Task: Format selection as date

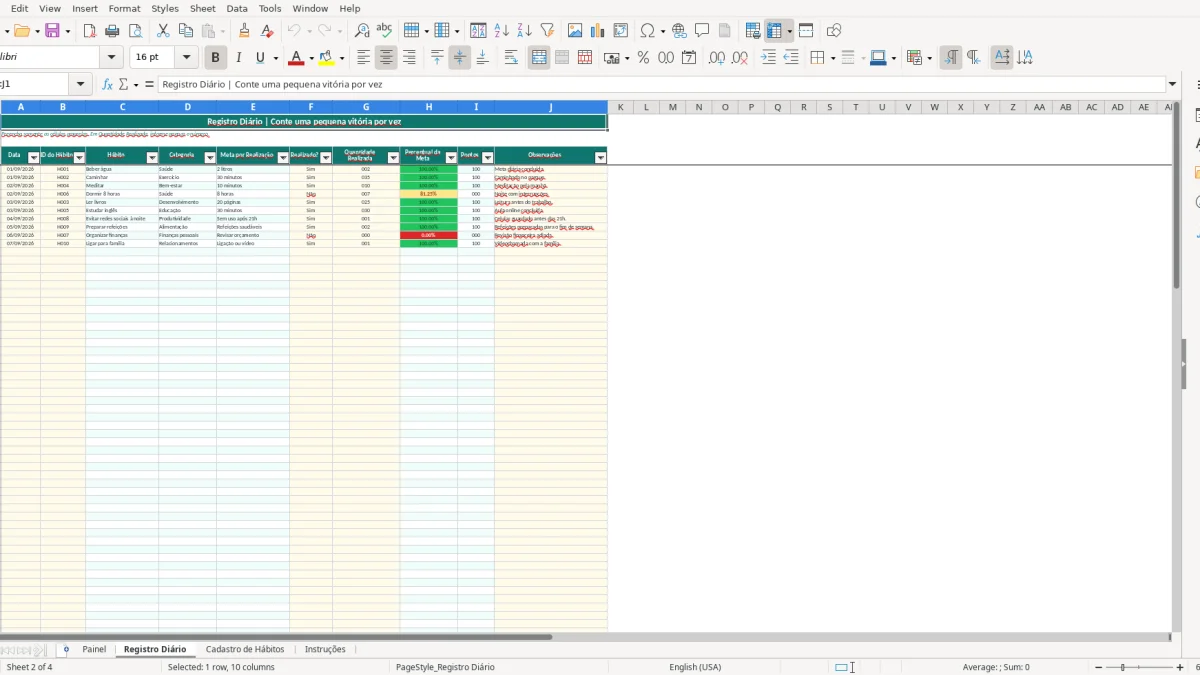Action: pos(689,58)
